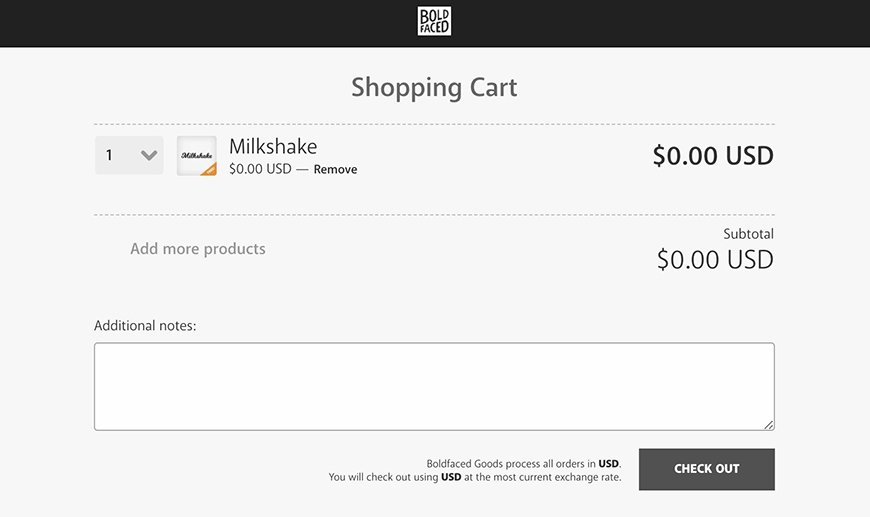870x517 pixels.
Task: Click the current exchange rate notice line
Action: pyautogui.click(x=475, y=478)
